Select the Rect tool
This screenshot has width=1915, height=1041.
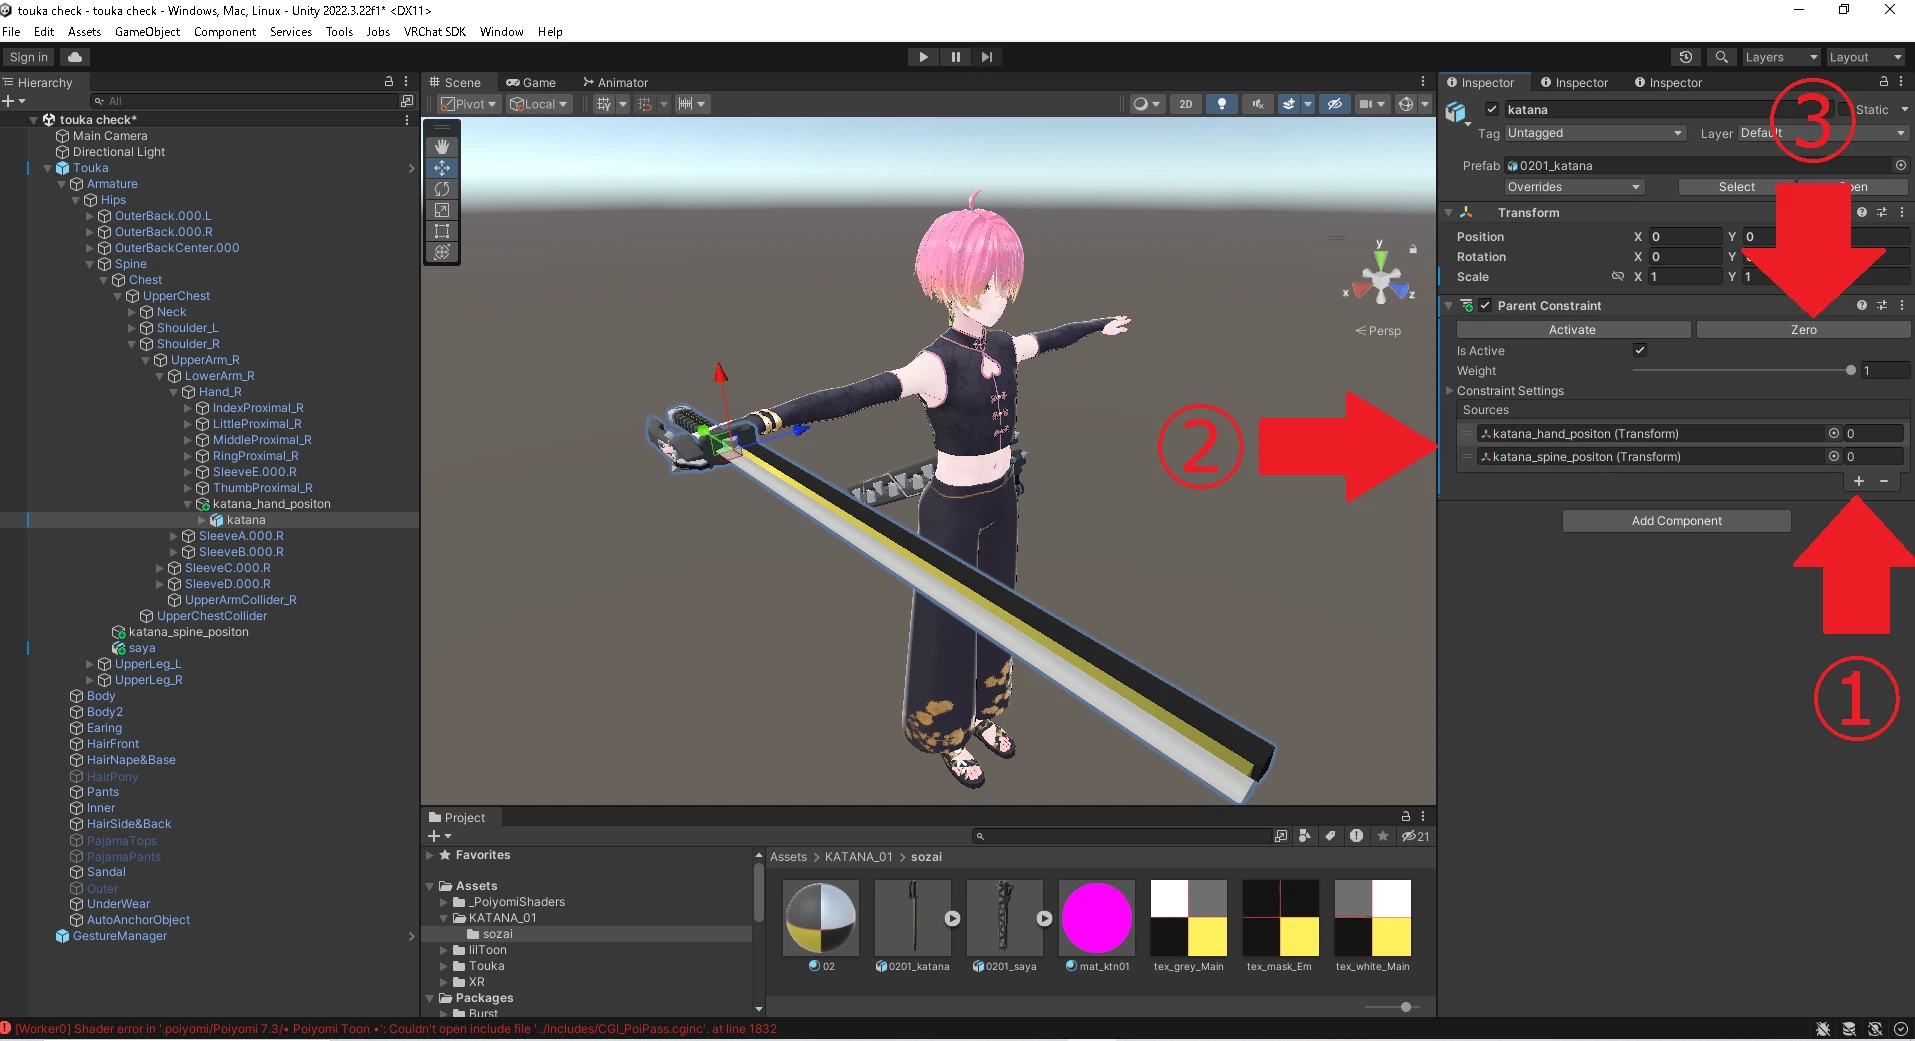(x=442, y=231)
